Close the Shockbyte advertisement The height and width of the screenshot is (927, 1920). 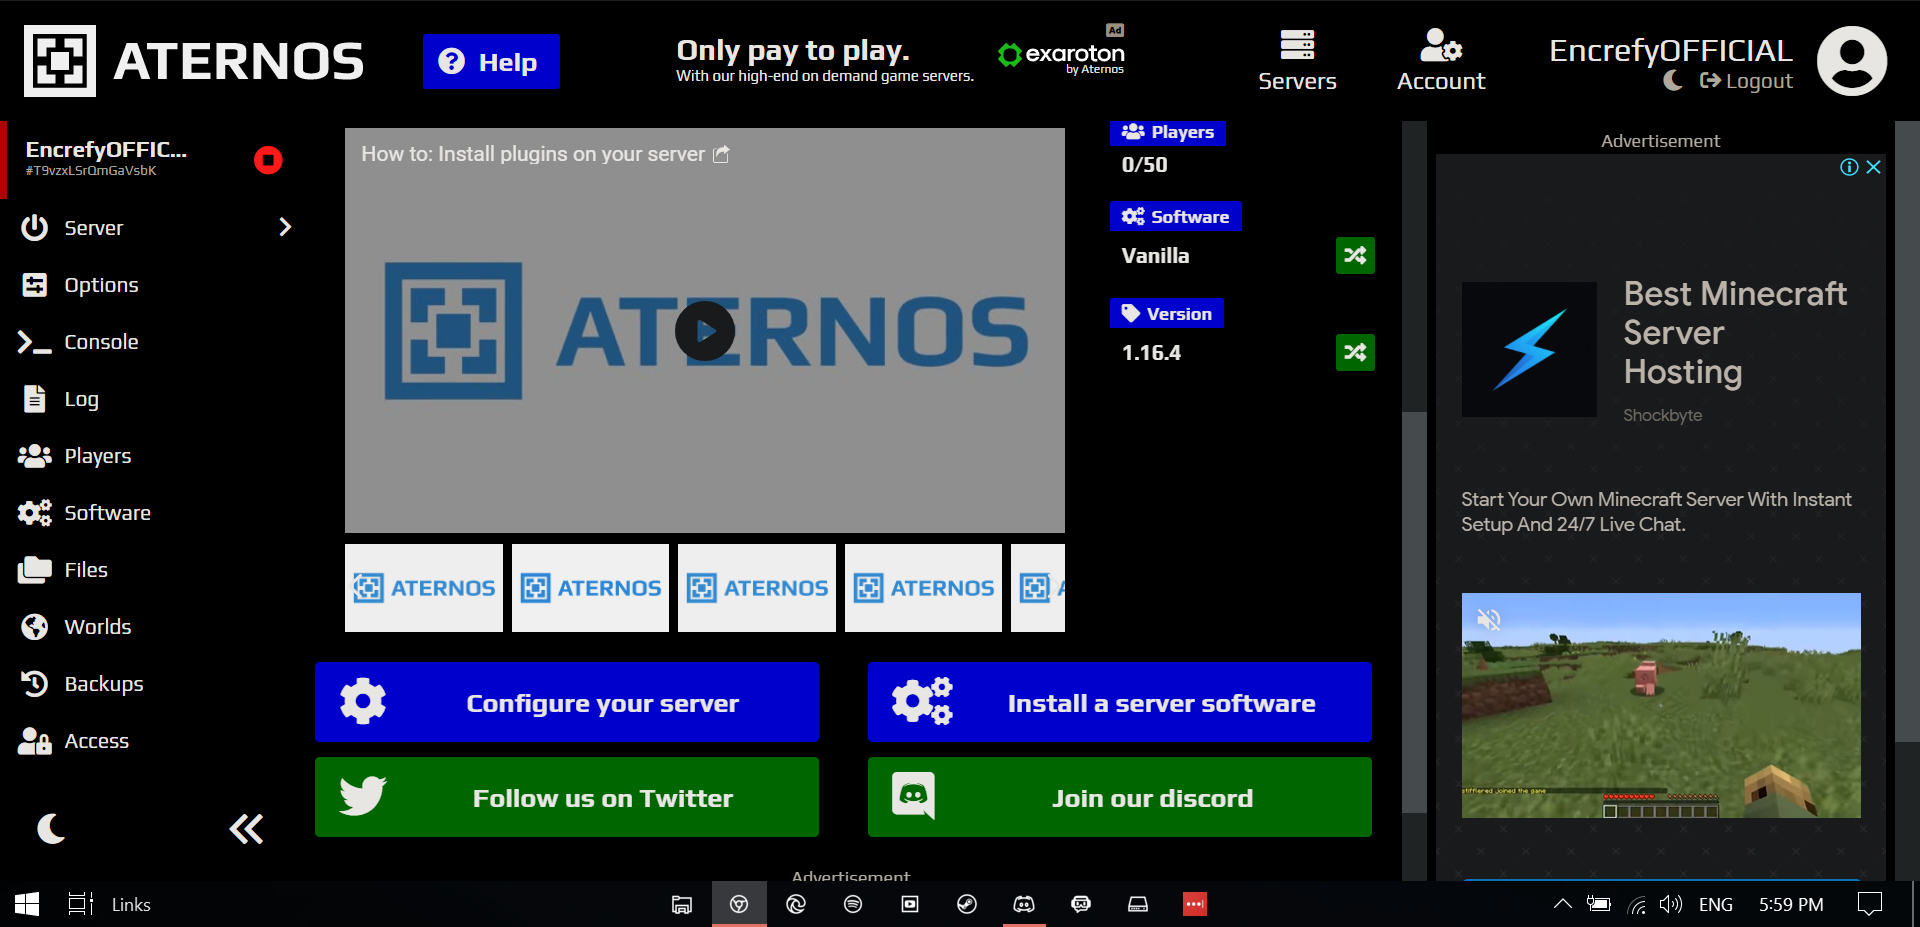(1874, 167)
